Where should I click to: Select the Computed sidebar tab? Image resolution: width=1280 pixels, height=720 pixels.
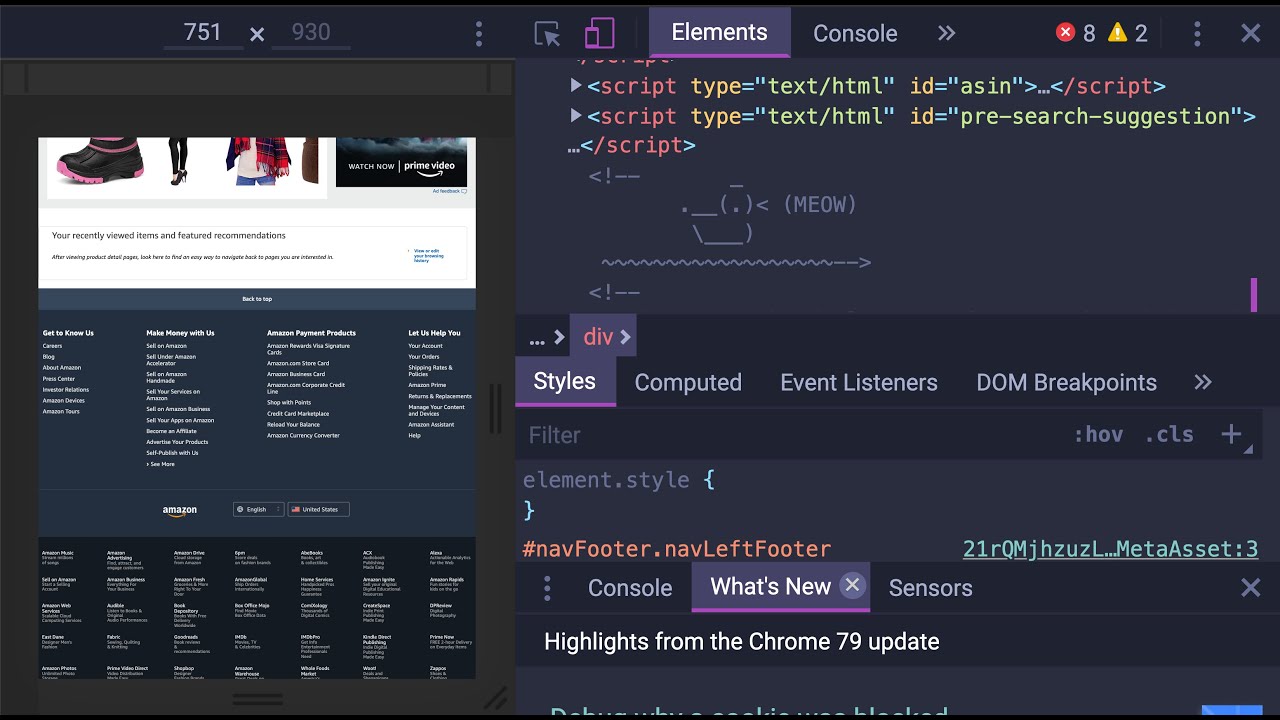pos(688,382)
